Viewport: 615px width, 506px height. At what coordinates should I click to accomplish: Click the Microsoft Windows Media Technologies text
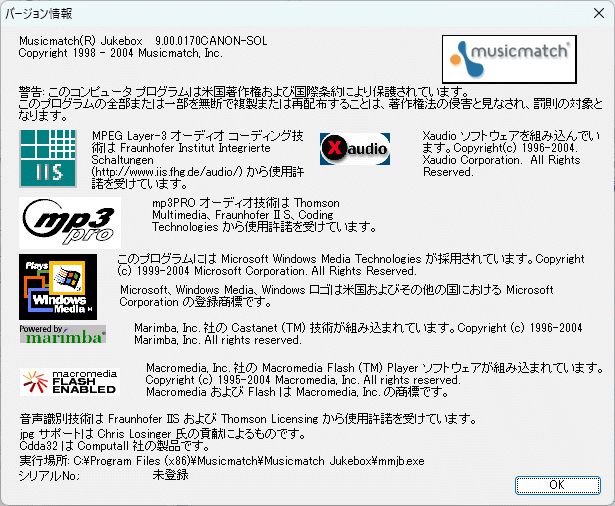pos(351,265)
